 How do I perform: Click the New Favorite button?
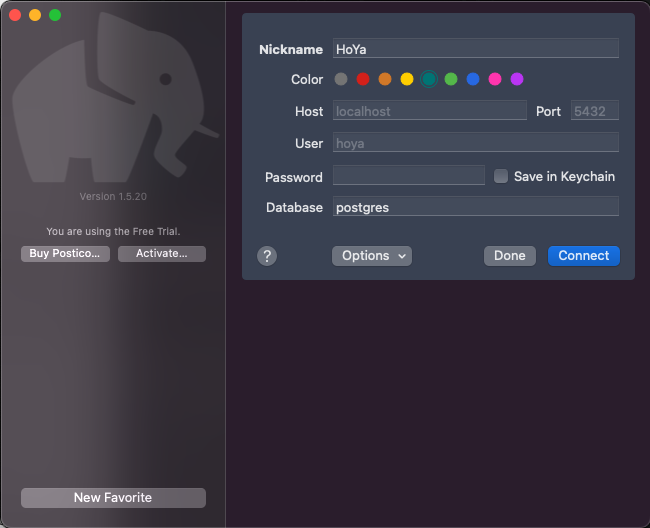tap(113, 497)
